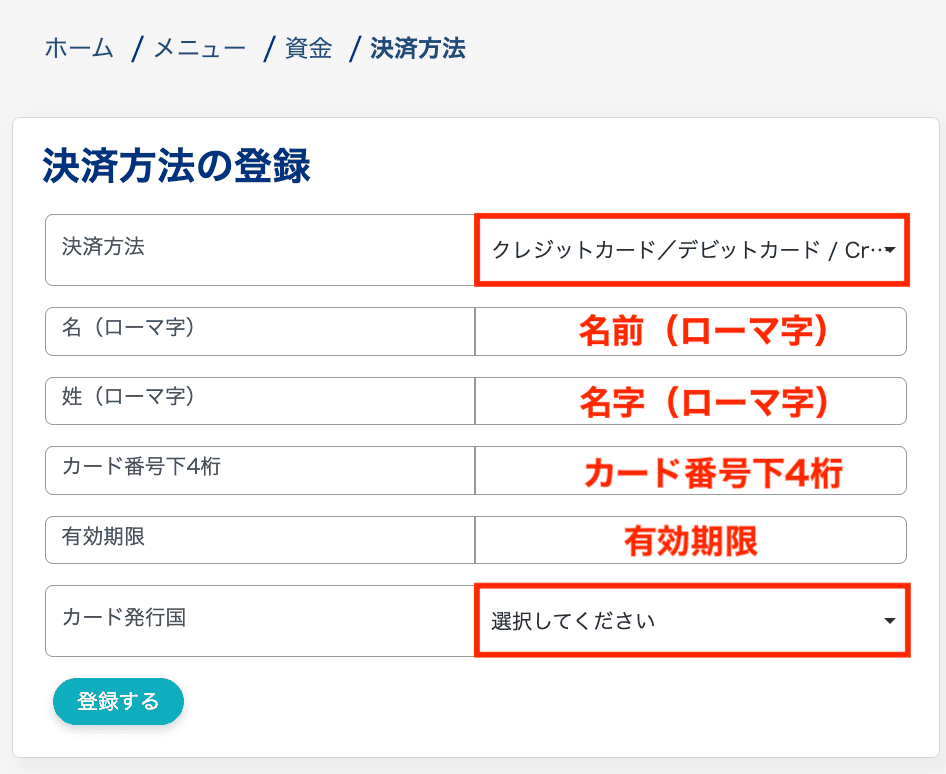Viewport: 946px width, 774px height.
Task: Click the カード発行国 dropdown arrow icon
Action: click(x=889, y=620)
